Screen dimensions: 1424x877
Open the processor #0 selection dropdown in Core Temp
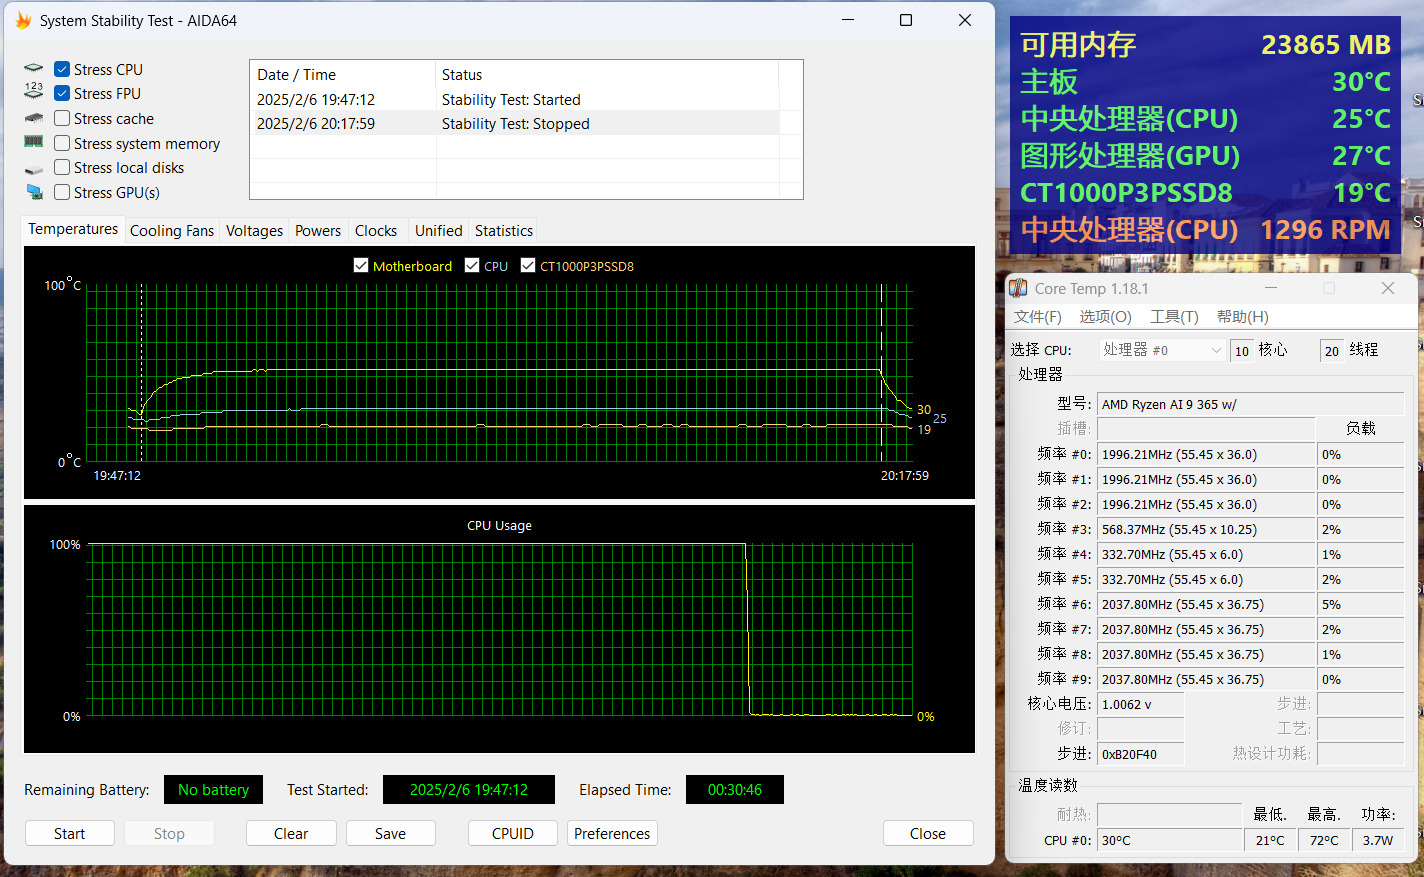[x=1162, y=350]
